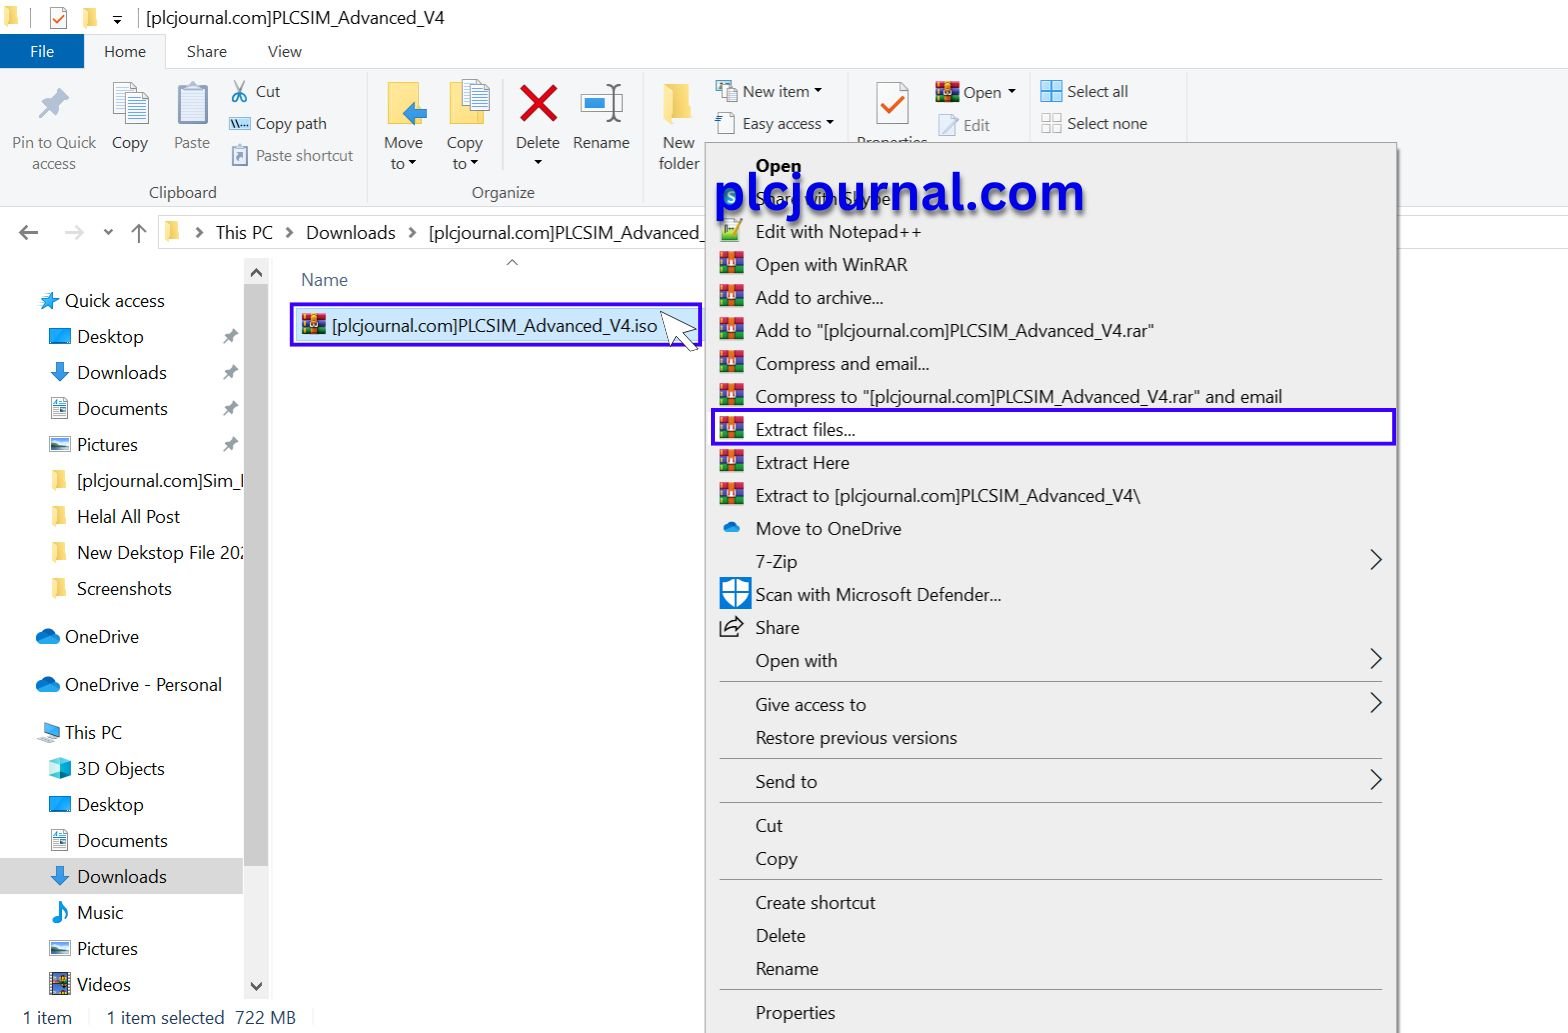Go up one folder level arrow
This screenshot has height=1033, width=1568.
tap(138, 232)
